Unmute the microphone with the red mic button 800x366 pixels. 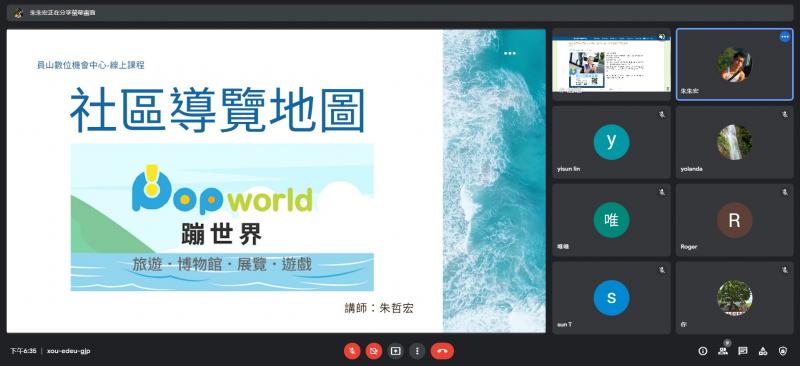tap(352, 351)
